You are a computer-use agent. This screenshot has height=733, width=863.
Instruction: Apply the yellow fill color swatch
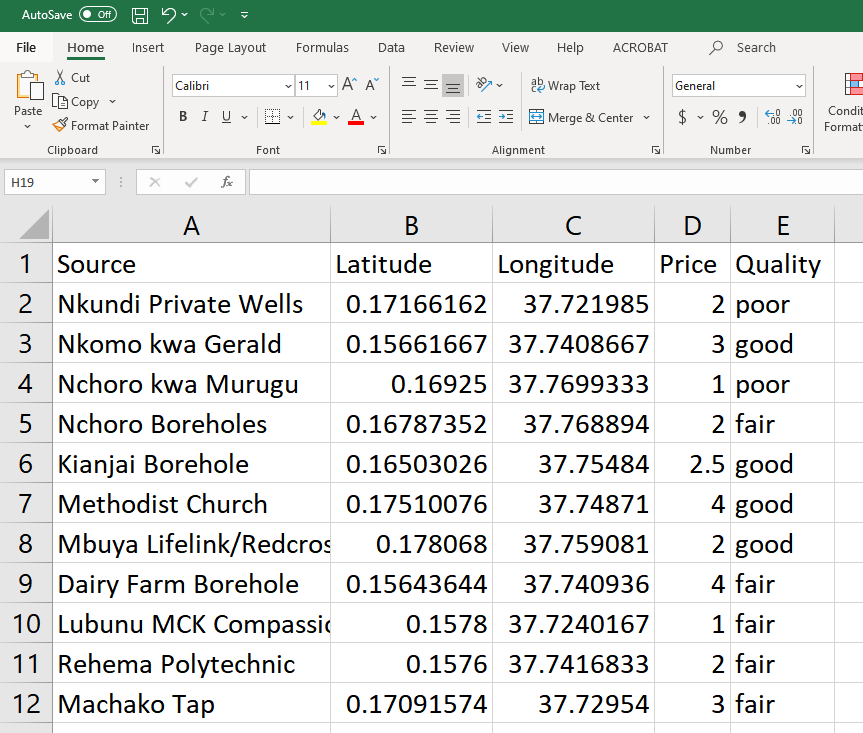pos(319,117)
